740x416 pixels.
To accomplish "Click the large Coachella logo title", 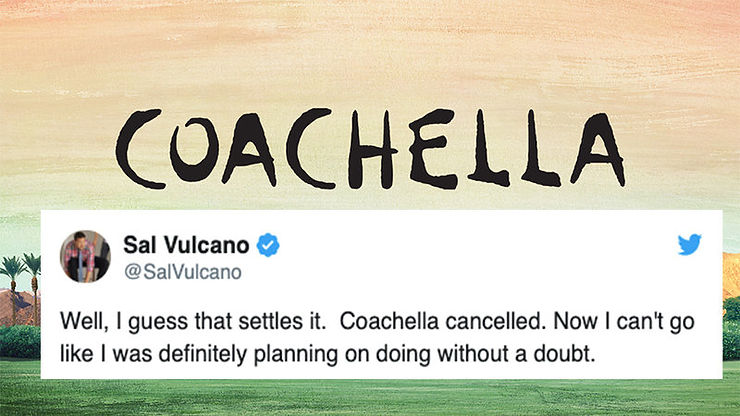I will (x=371, y=149).
